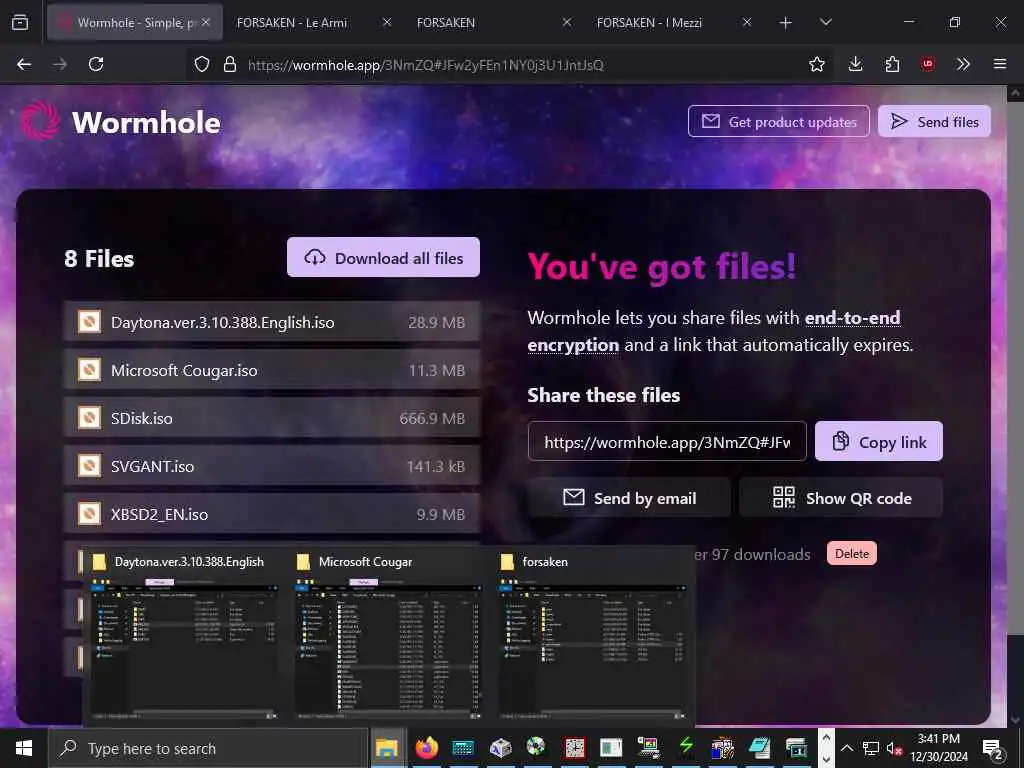Image resolution: width=1024 pixels, height=768 pixels.
Task: Open the notification center icon
Action: coord(993,749)
